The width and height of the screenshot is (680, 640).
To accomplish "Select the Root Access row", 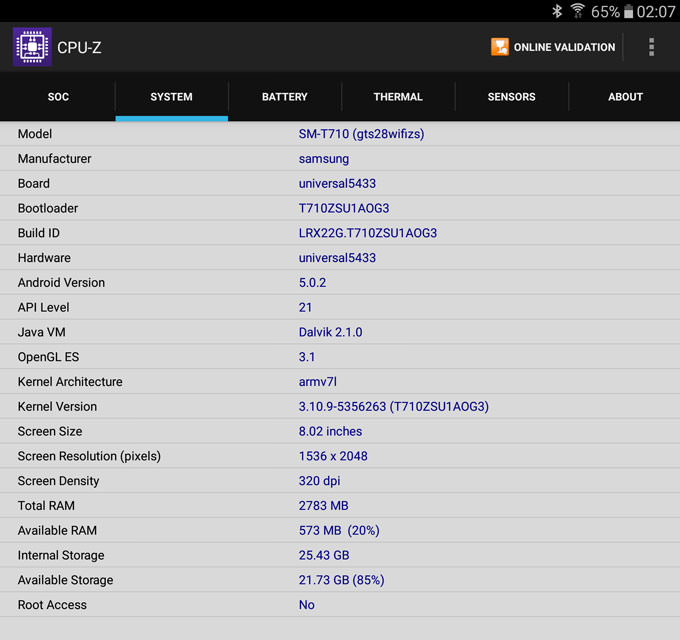I will click(340, 605).
